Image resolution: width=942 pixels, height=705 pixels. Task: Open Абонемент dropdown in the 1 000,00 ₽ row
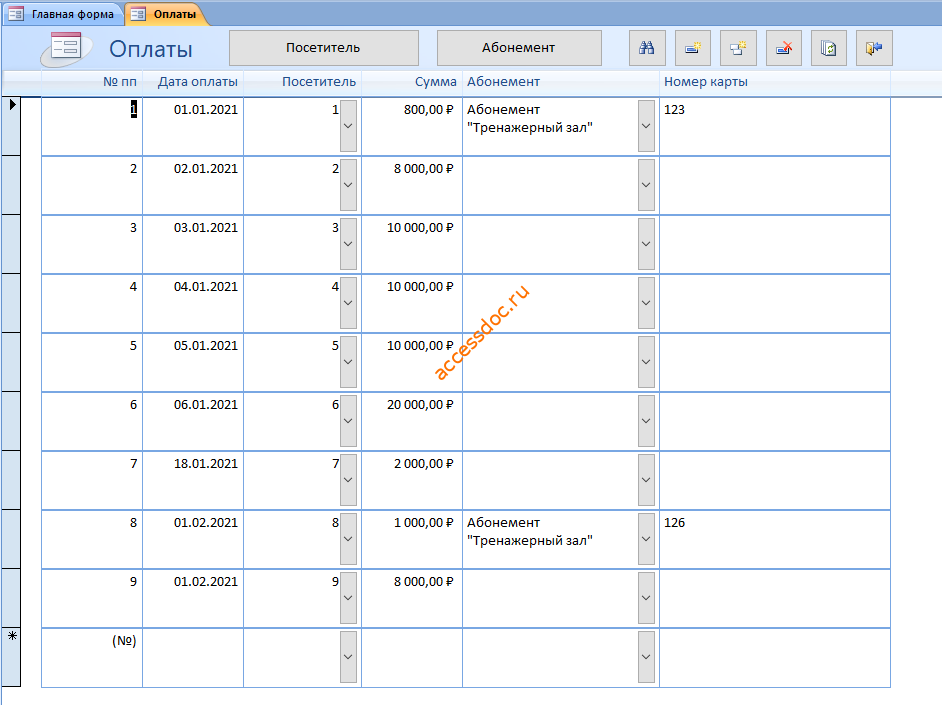pyautogui.click(x=646, y=539)
